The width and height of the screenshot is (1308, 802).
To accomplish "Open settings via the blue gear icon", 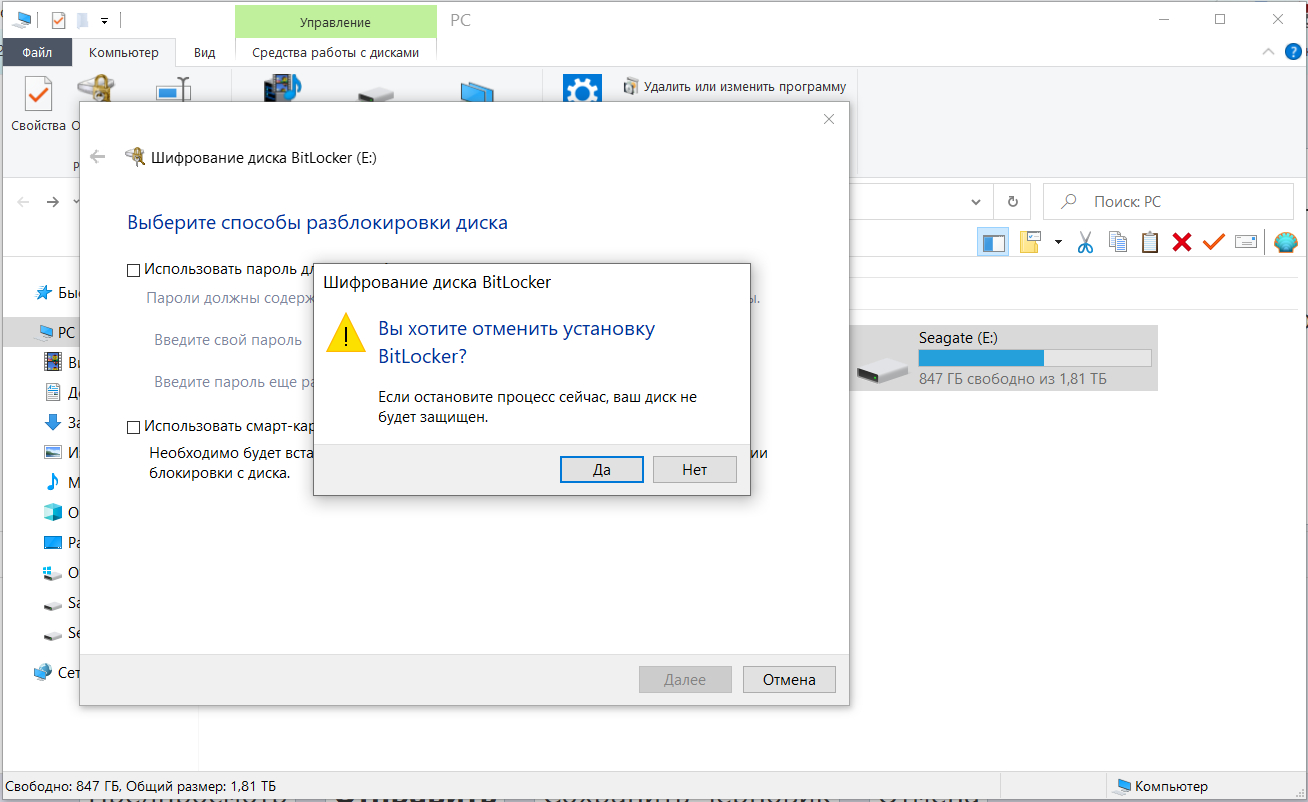I will click(x=582, y=89).
